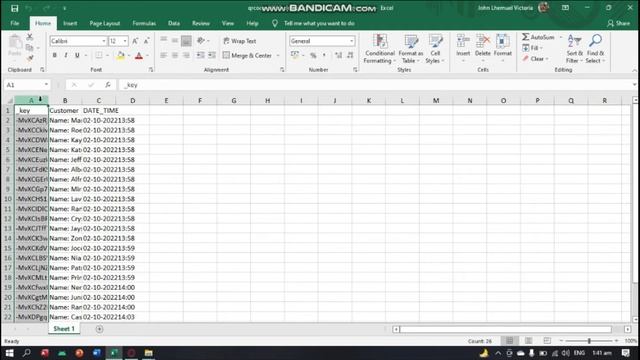Click the Windows Start button
This screenshot has width=640, height=360.
[9, 353]
